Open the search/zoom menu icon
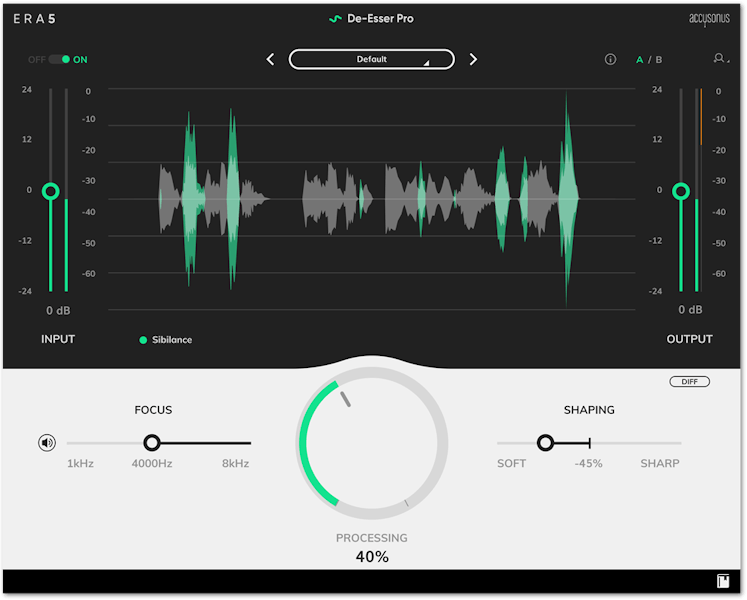Viewport: 747px width, 600px height. tap(720, 58)
